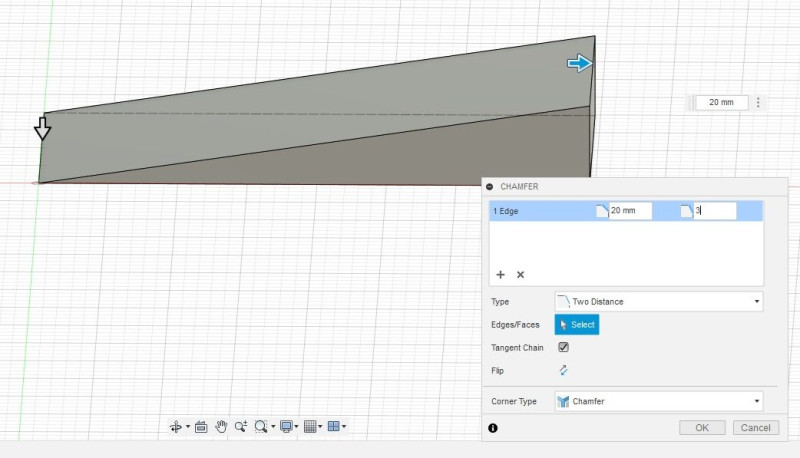Click the info icon in dialog
The width and height of the screenshot is (800, 458).
[x=493, y=428]
